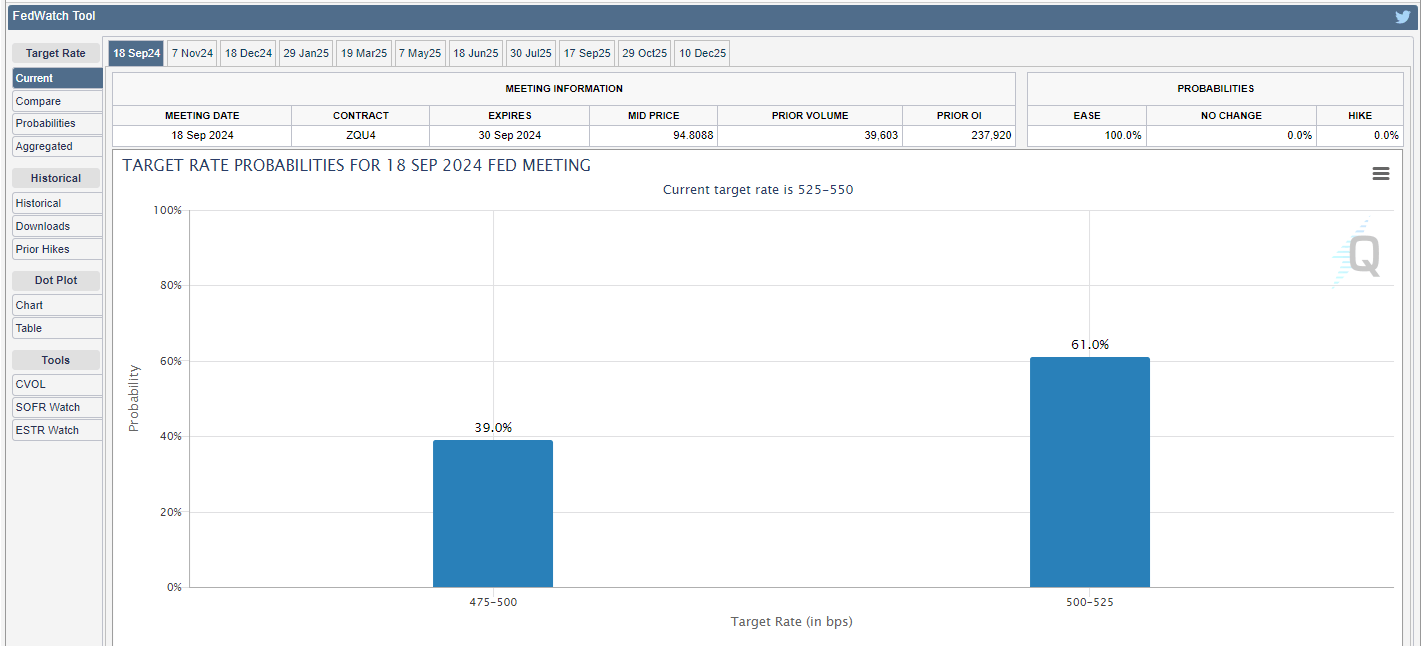The width and height of the screenshot is (1421, 646).
Task: Click the Twitter icon in the title bar
Action: point(1402,16)
